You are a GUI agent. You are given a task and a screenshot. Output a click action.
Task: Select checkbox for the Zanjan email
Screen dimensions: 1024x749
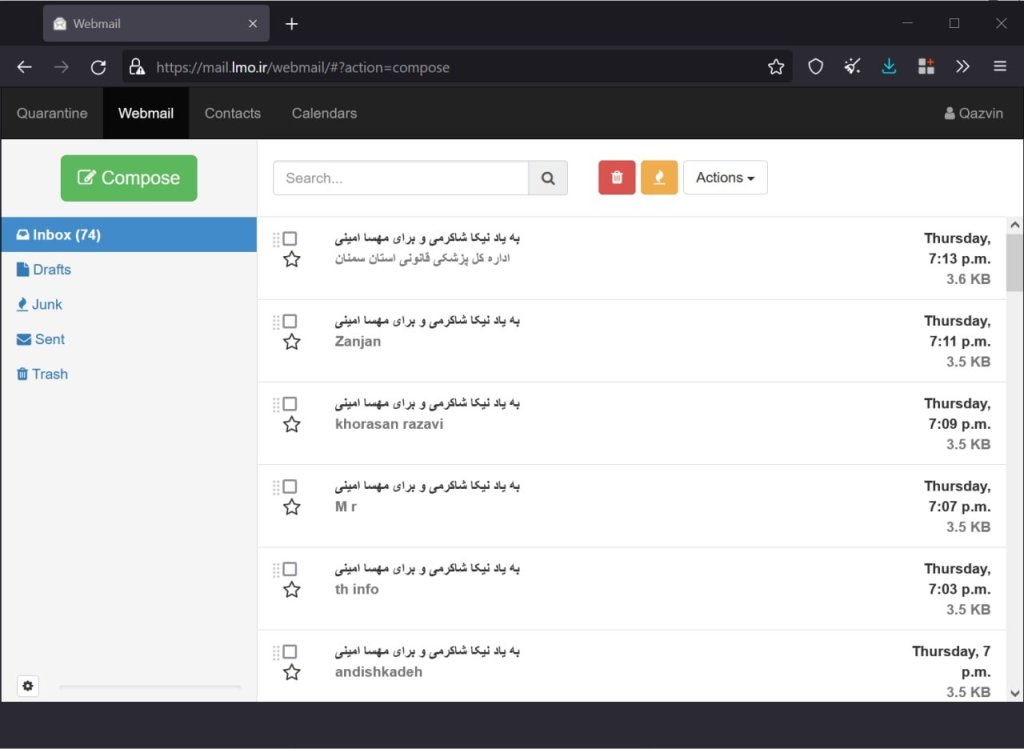290,321
